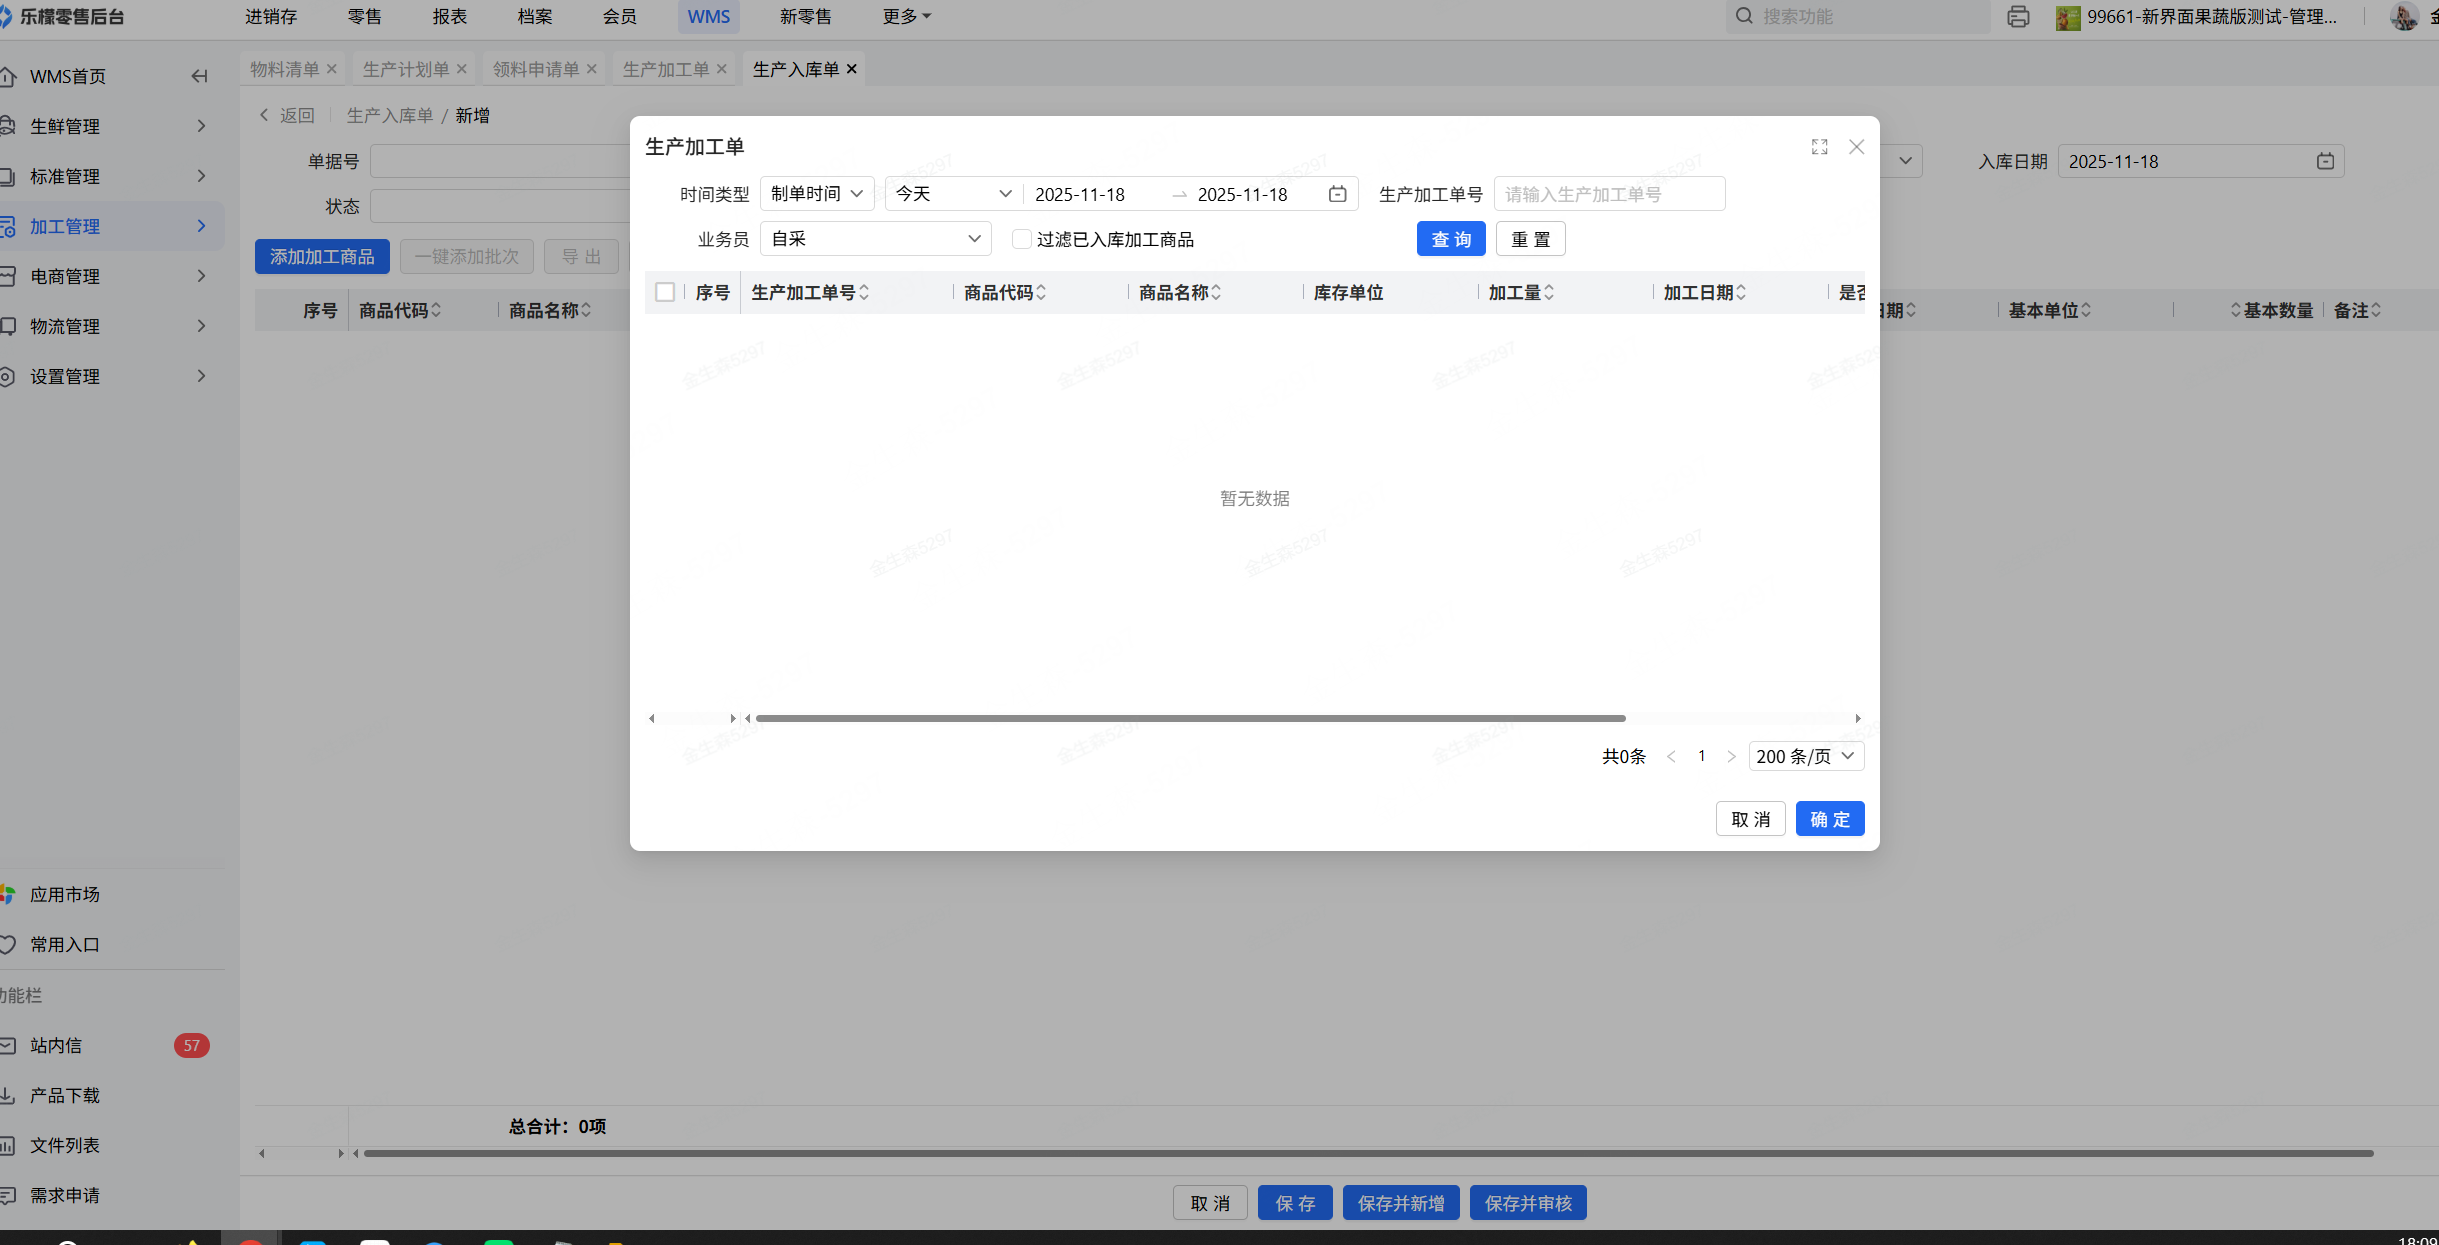Close the 生产入库单 tab with its X
The height and width of the screenshot is (1245, 2439).
(852, 69)
